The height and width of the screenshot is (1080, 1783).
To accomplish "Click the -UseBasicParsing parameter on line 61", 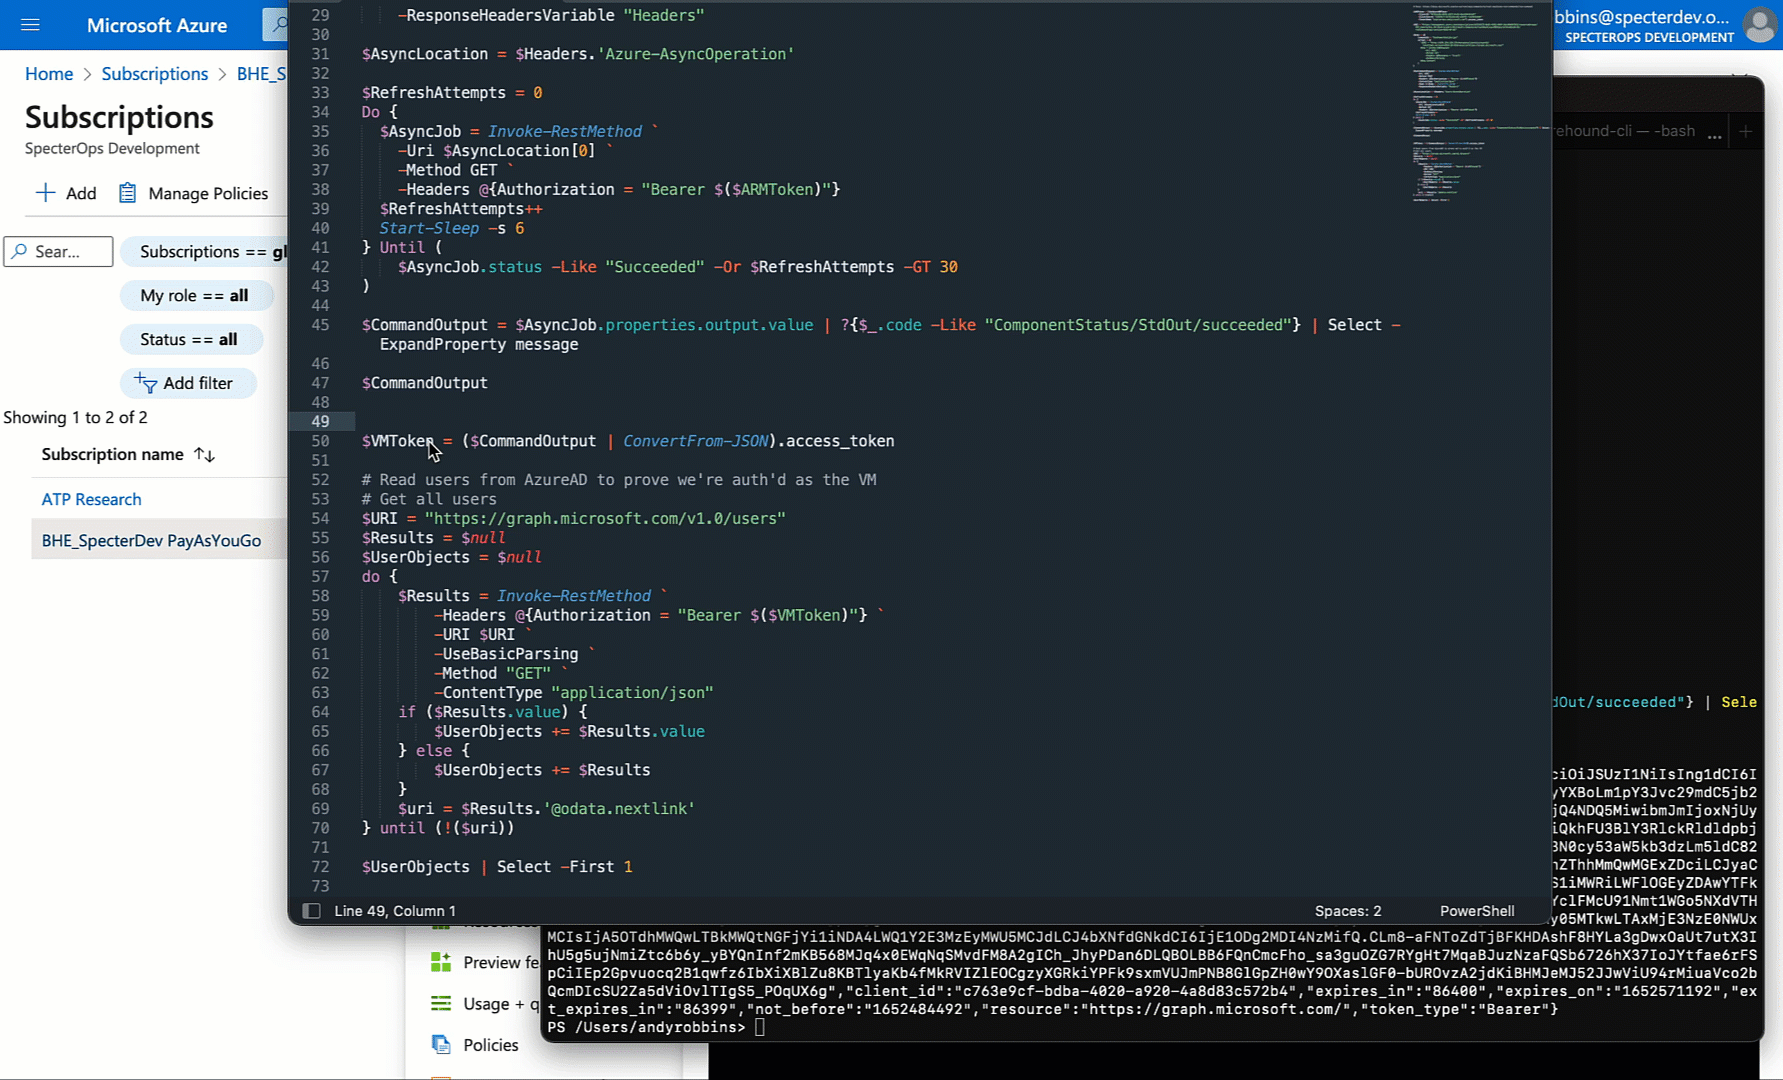I will (x=507, y=654).
